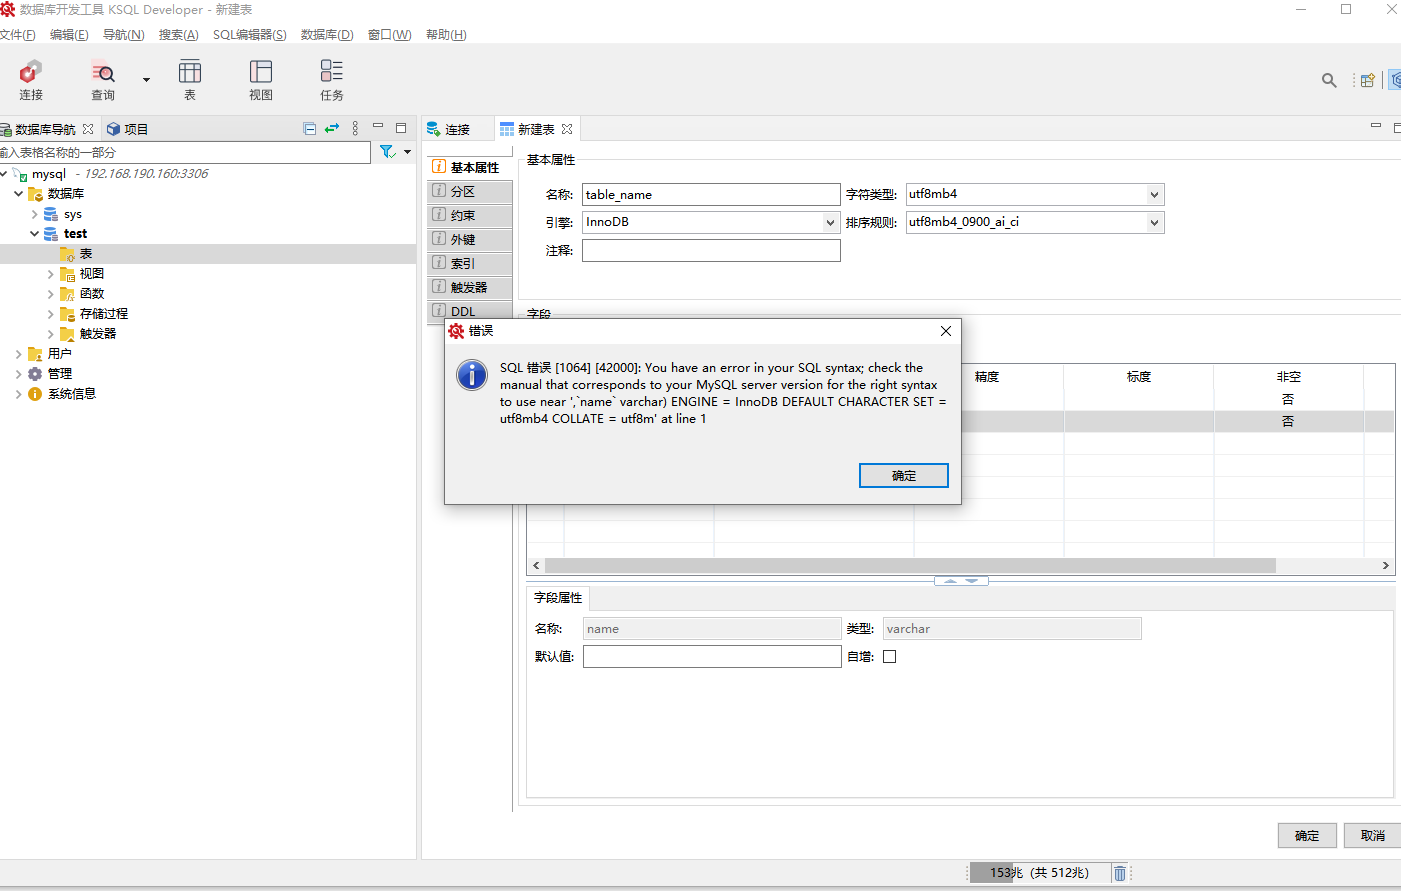Click the 表 (Table) toolbar icon
This screenshot has height=891, width=1401.
click(190, 79)
